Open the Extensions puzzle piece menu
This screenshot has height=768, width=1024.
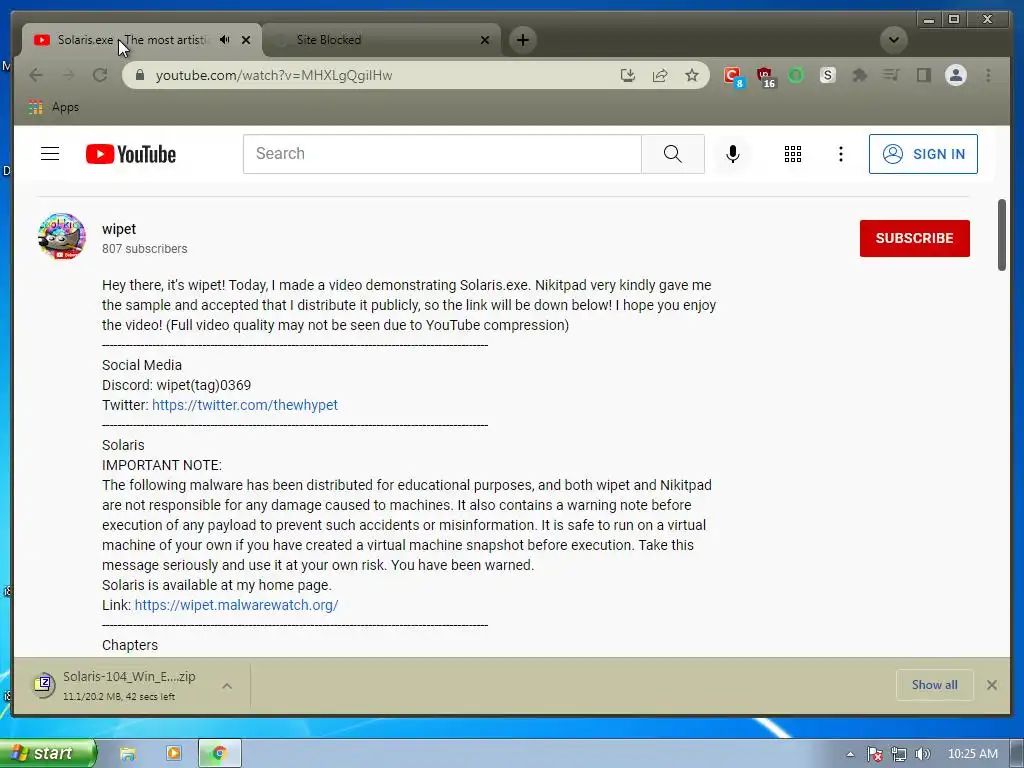pos(859,75)
